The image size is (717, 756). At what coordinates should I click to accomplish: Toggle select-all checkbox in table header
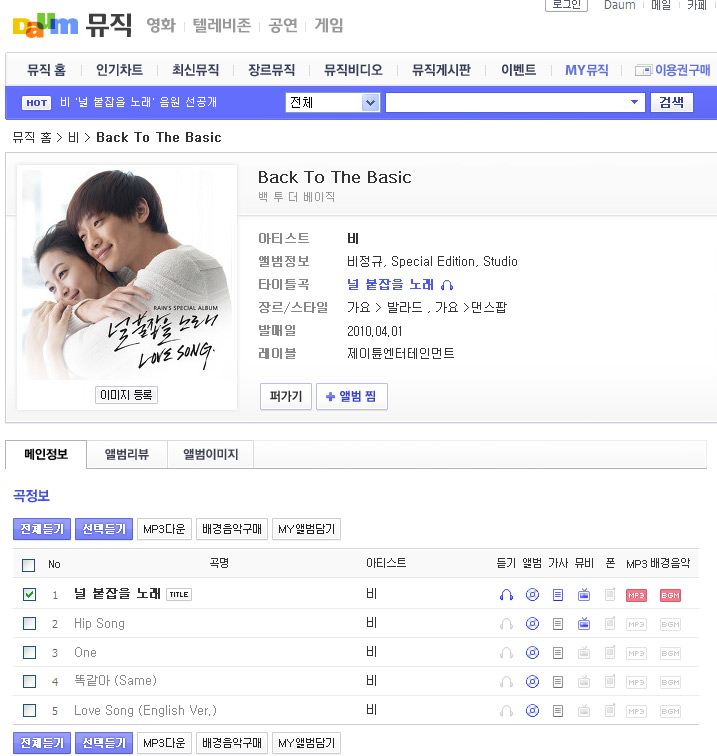click(29, 565)
